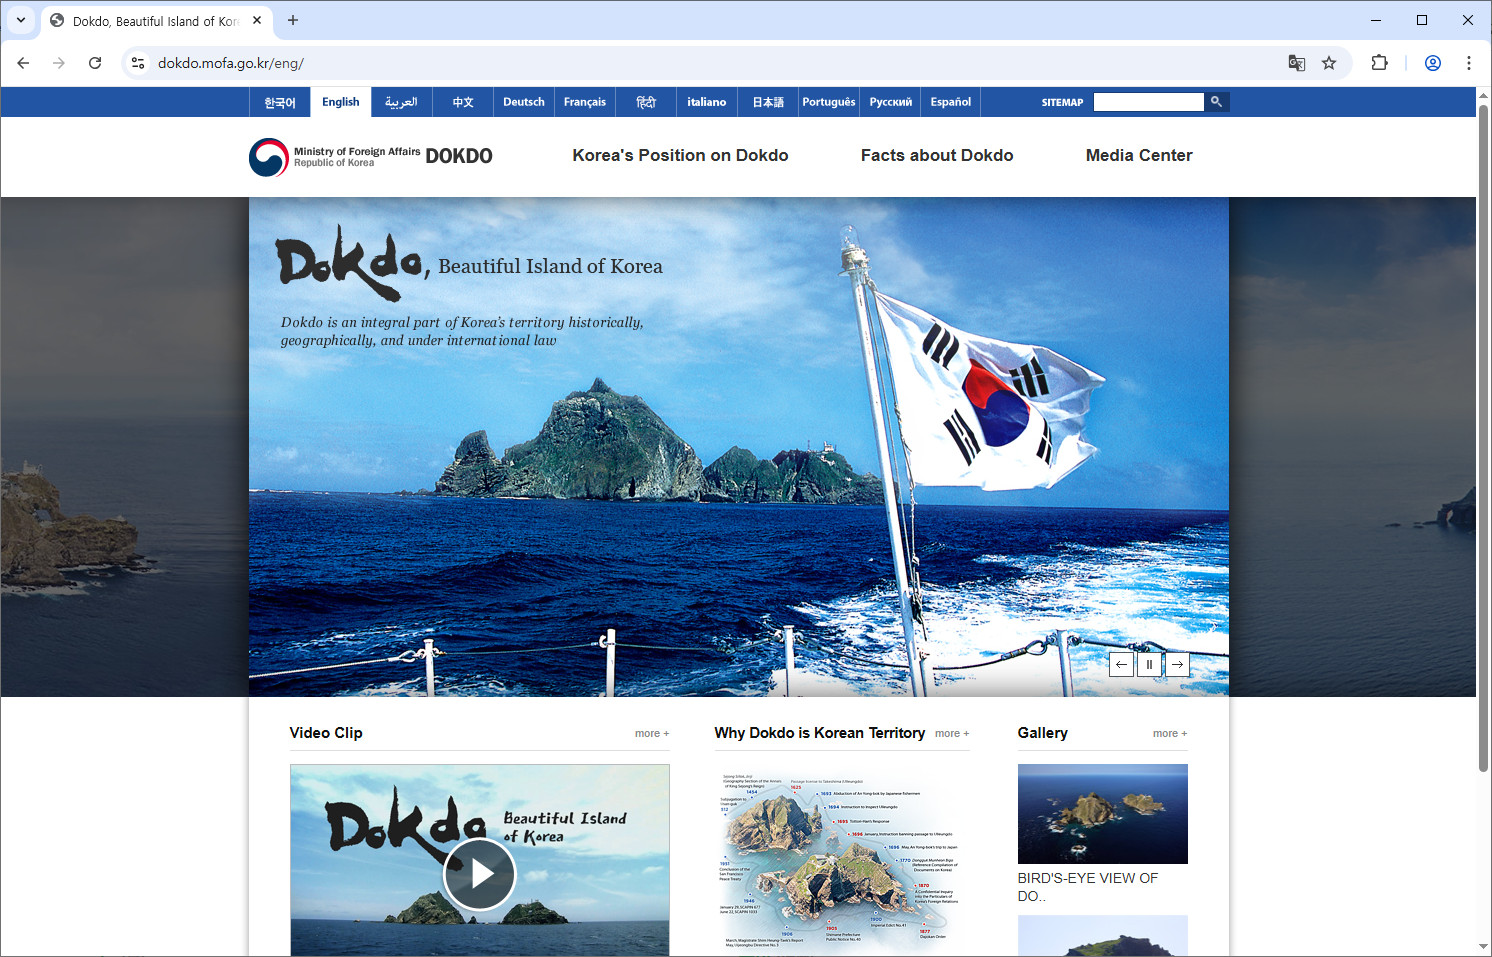Go back to the previous page

pos(23,63)
